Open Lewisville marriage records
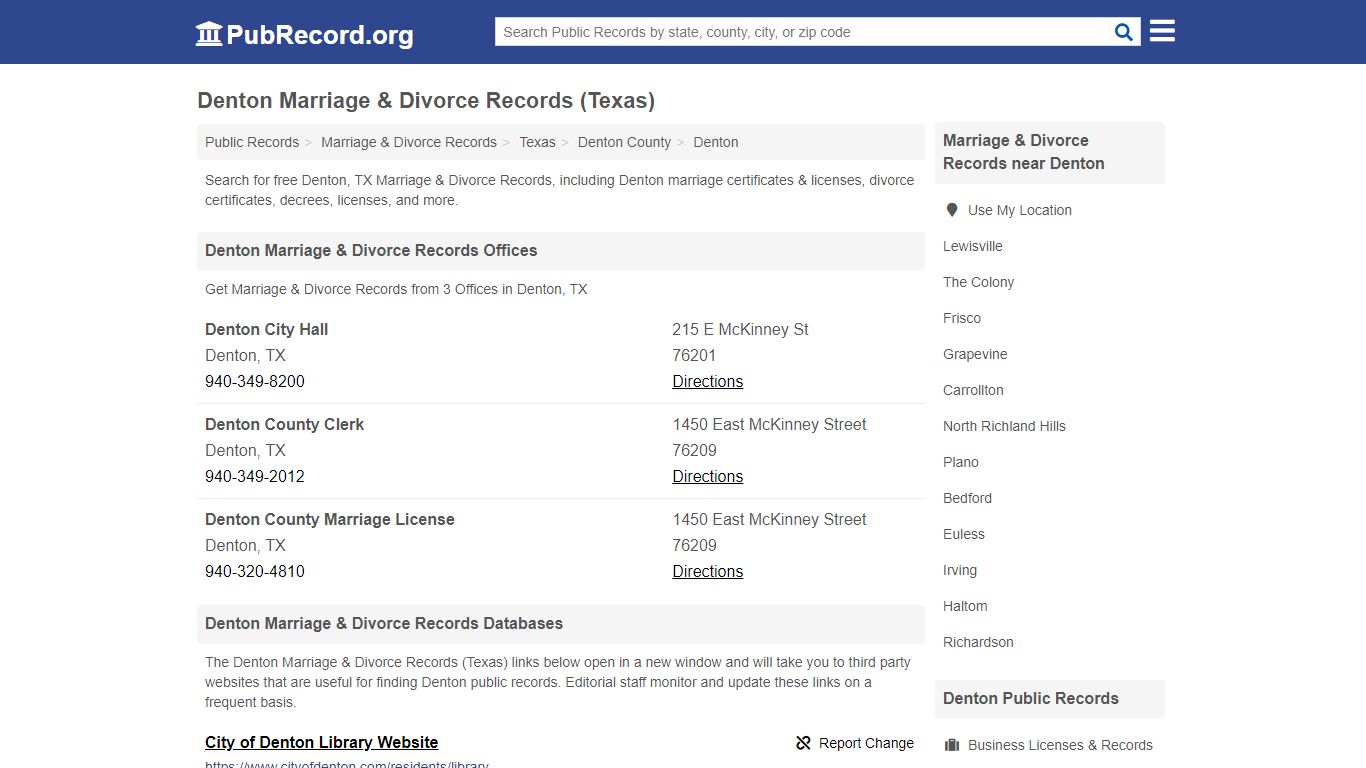This screenshot has height=768, width=1366. 973,246
